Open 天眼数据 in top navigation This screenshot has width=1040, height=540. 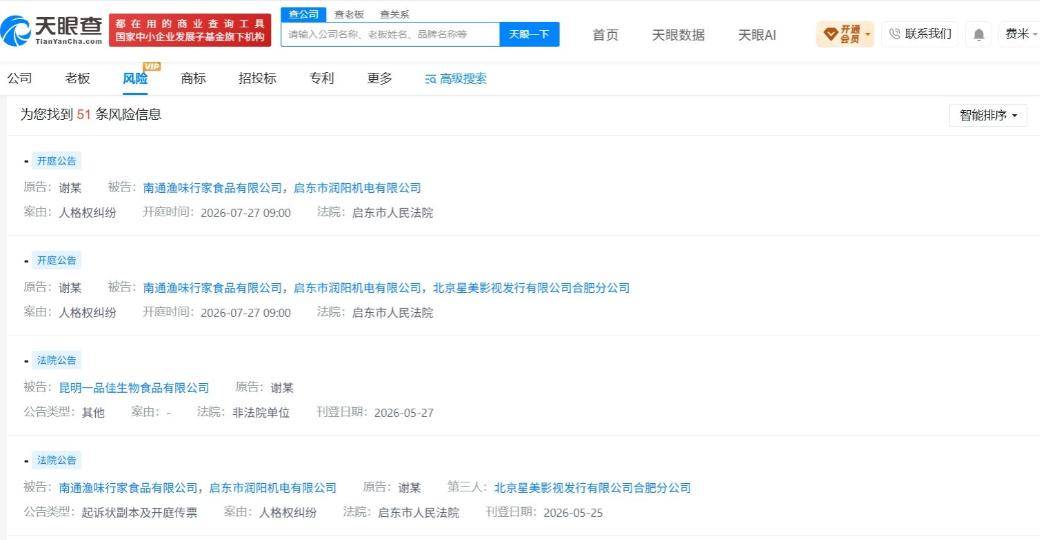[x=678, y=34]
